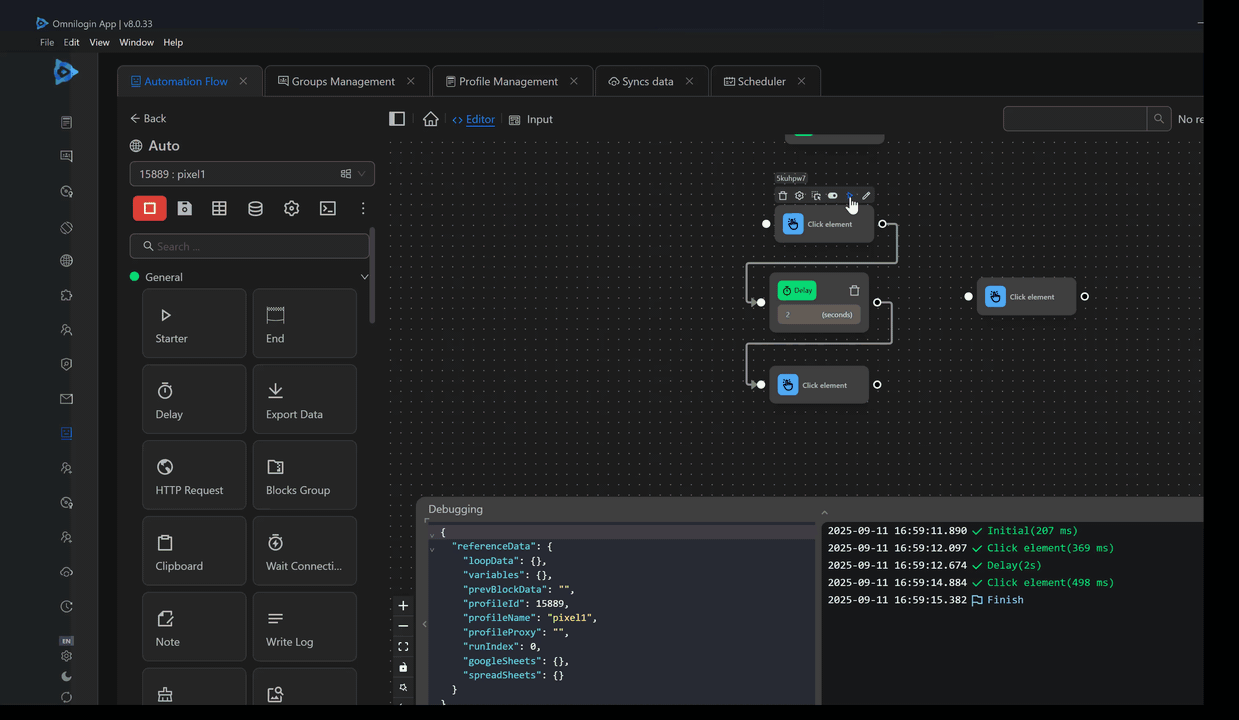
Task: Select the HTTP Request block
Action: [x=194, y=476]
